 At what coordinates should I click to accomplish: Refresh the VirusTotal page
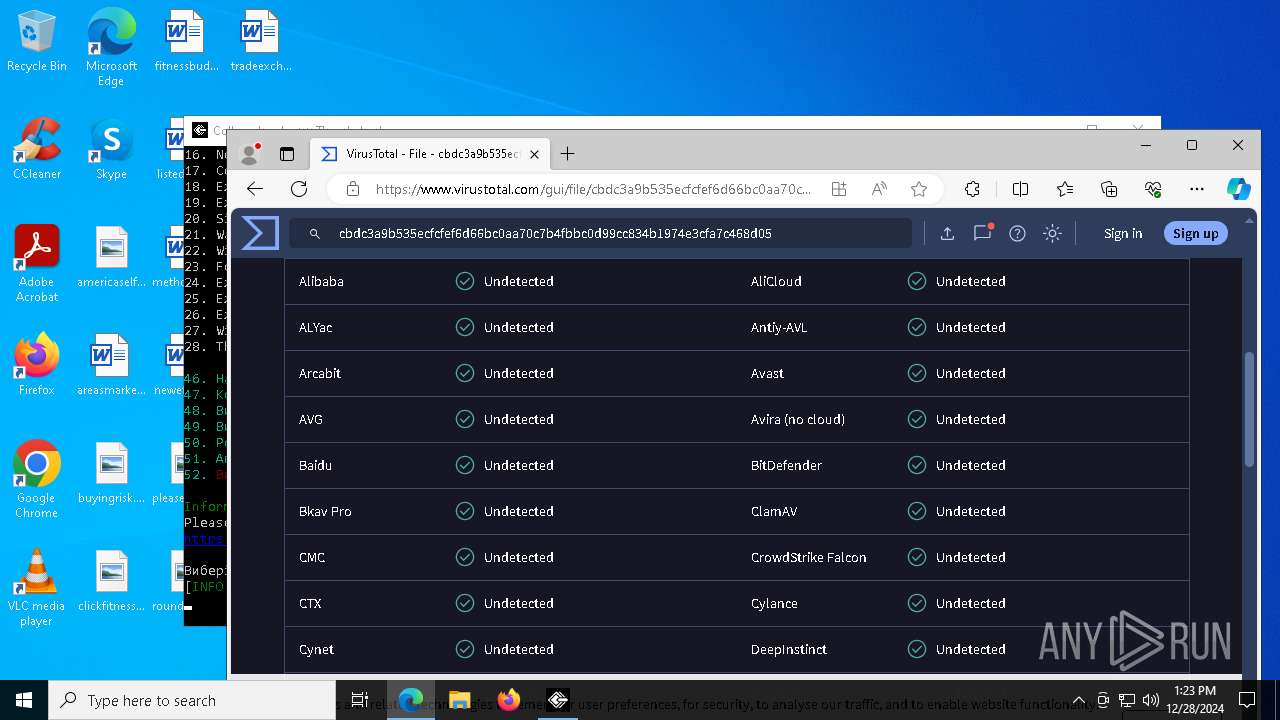[x=299, y=189]
